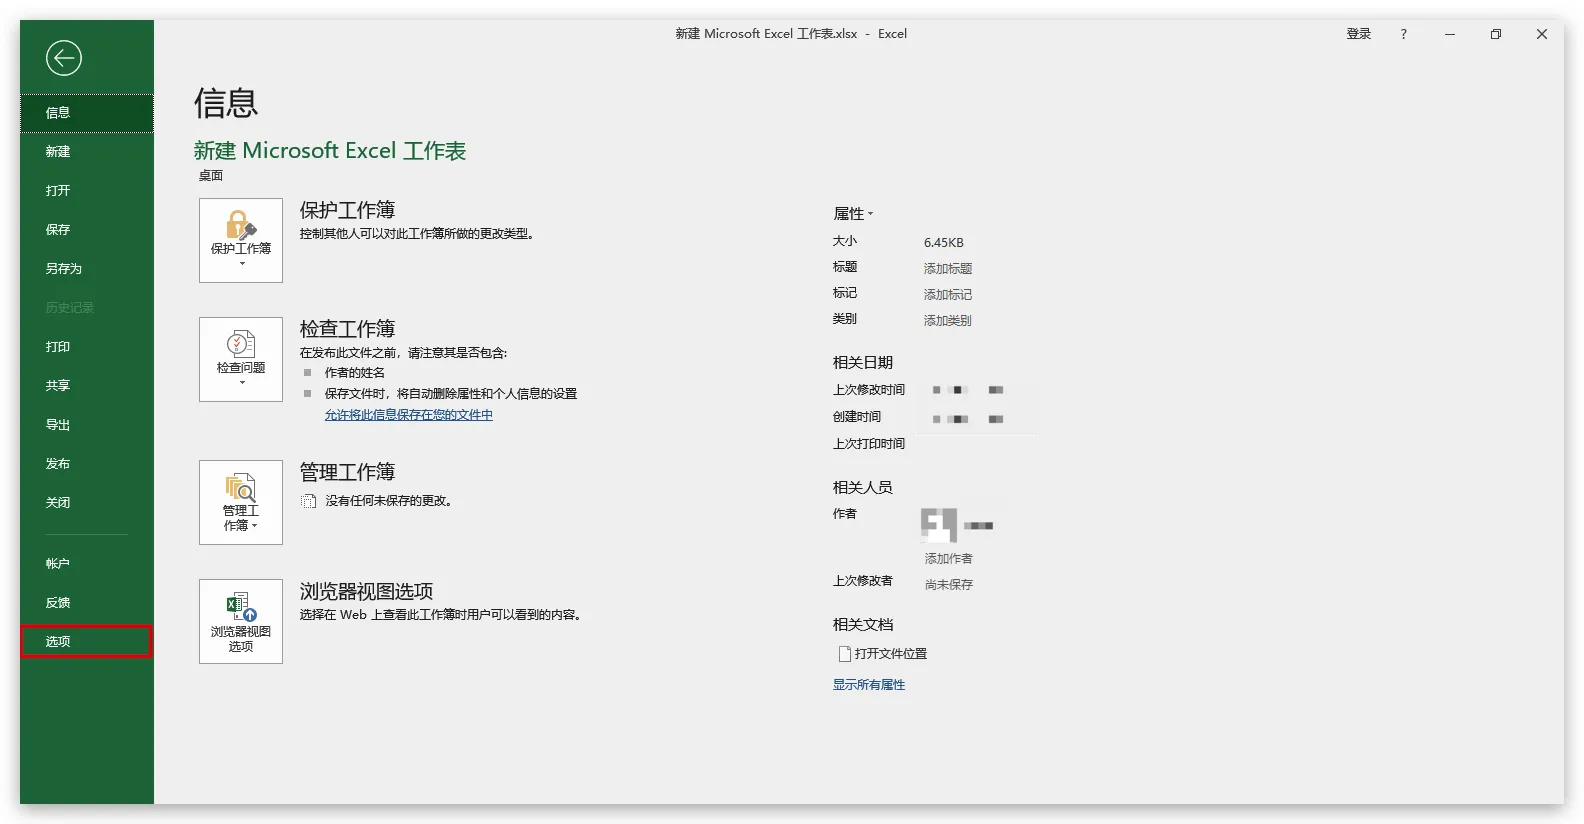
Task: Open 选项 (Options) in the sidebar
Action: (x=58, y=642)
